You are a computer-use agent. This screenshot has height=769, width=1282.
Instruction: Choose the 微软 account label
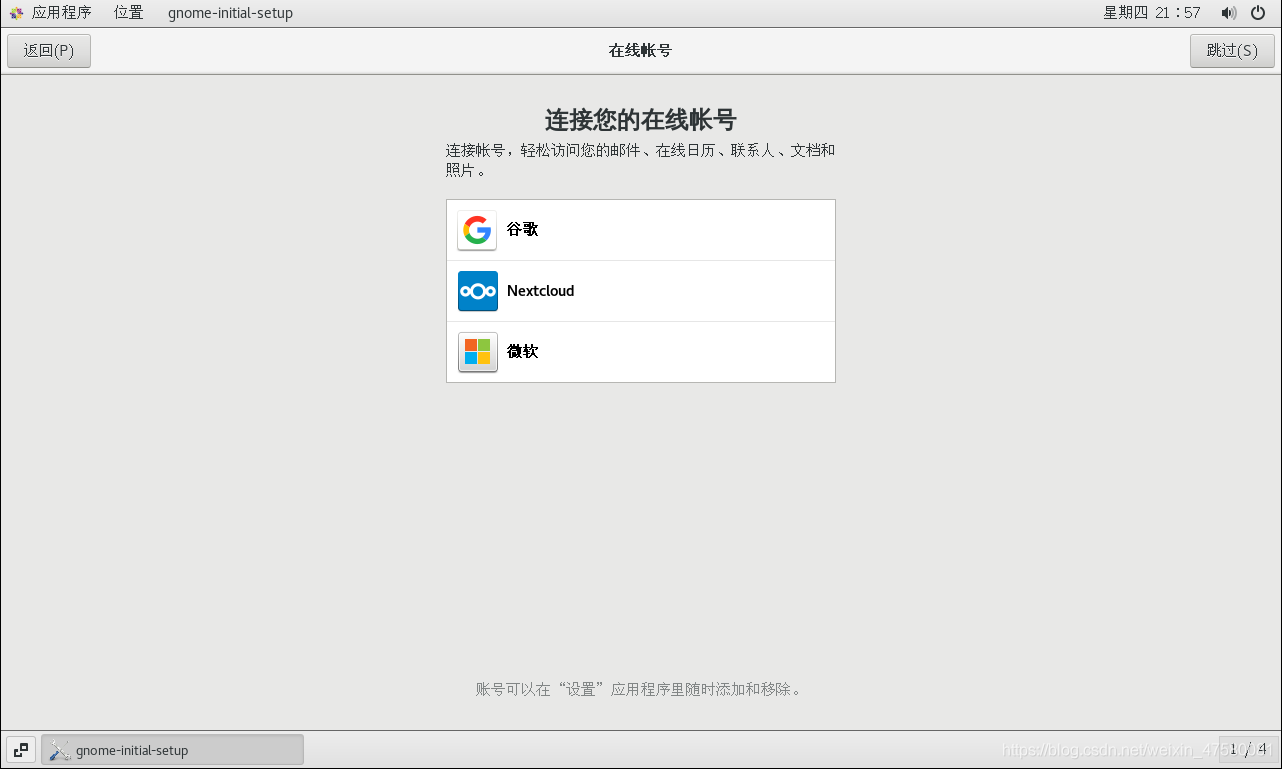pos(523,352)
